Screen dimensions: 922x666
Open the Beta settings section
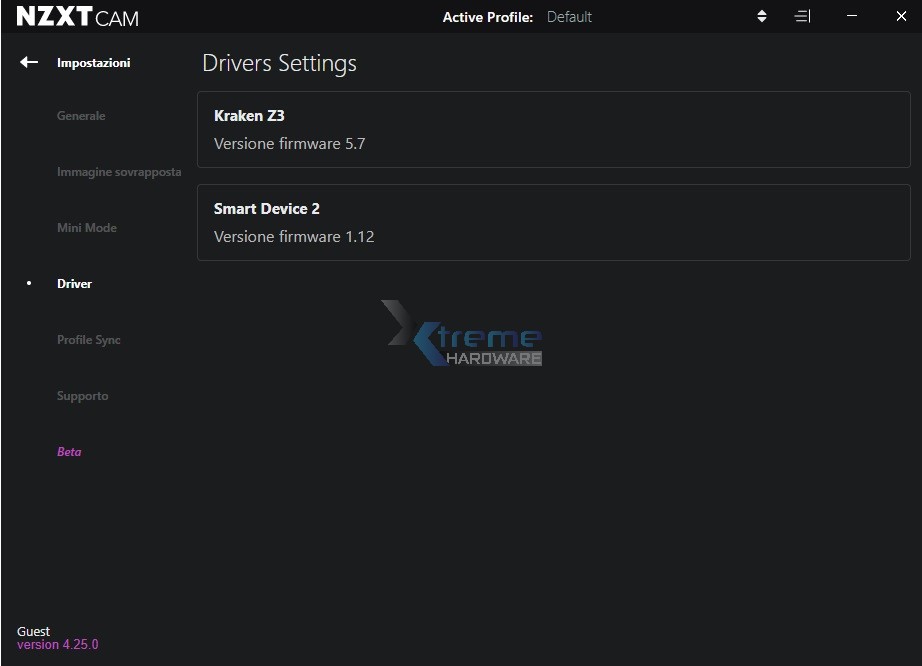69,452
